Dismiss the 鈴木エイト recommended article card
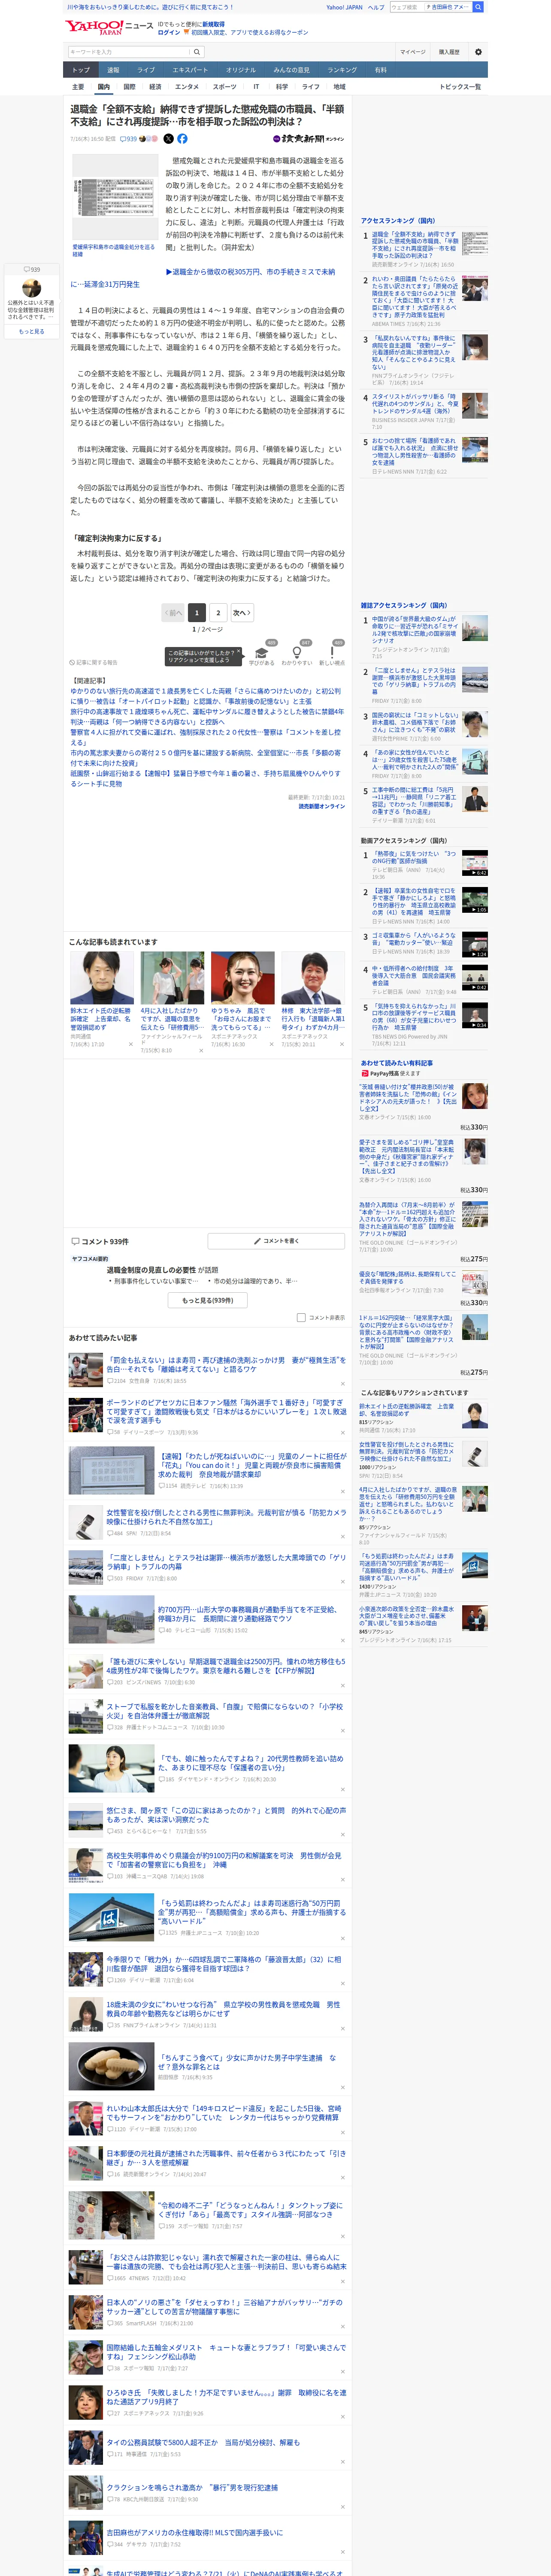 click(x=130, y=1044)
